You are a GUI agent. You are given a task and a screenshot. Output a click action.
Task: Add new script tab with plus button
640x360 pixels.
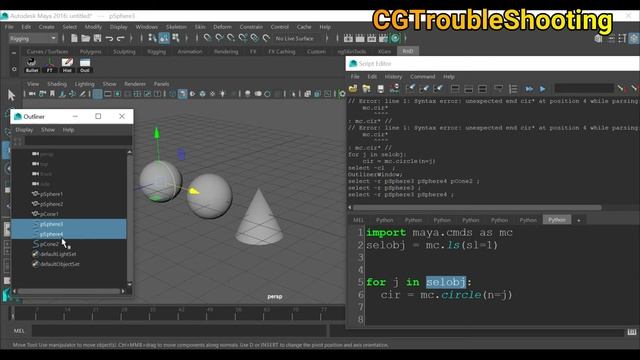pos(578,220)
